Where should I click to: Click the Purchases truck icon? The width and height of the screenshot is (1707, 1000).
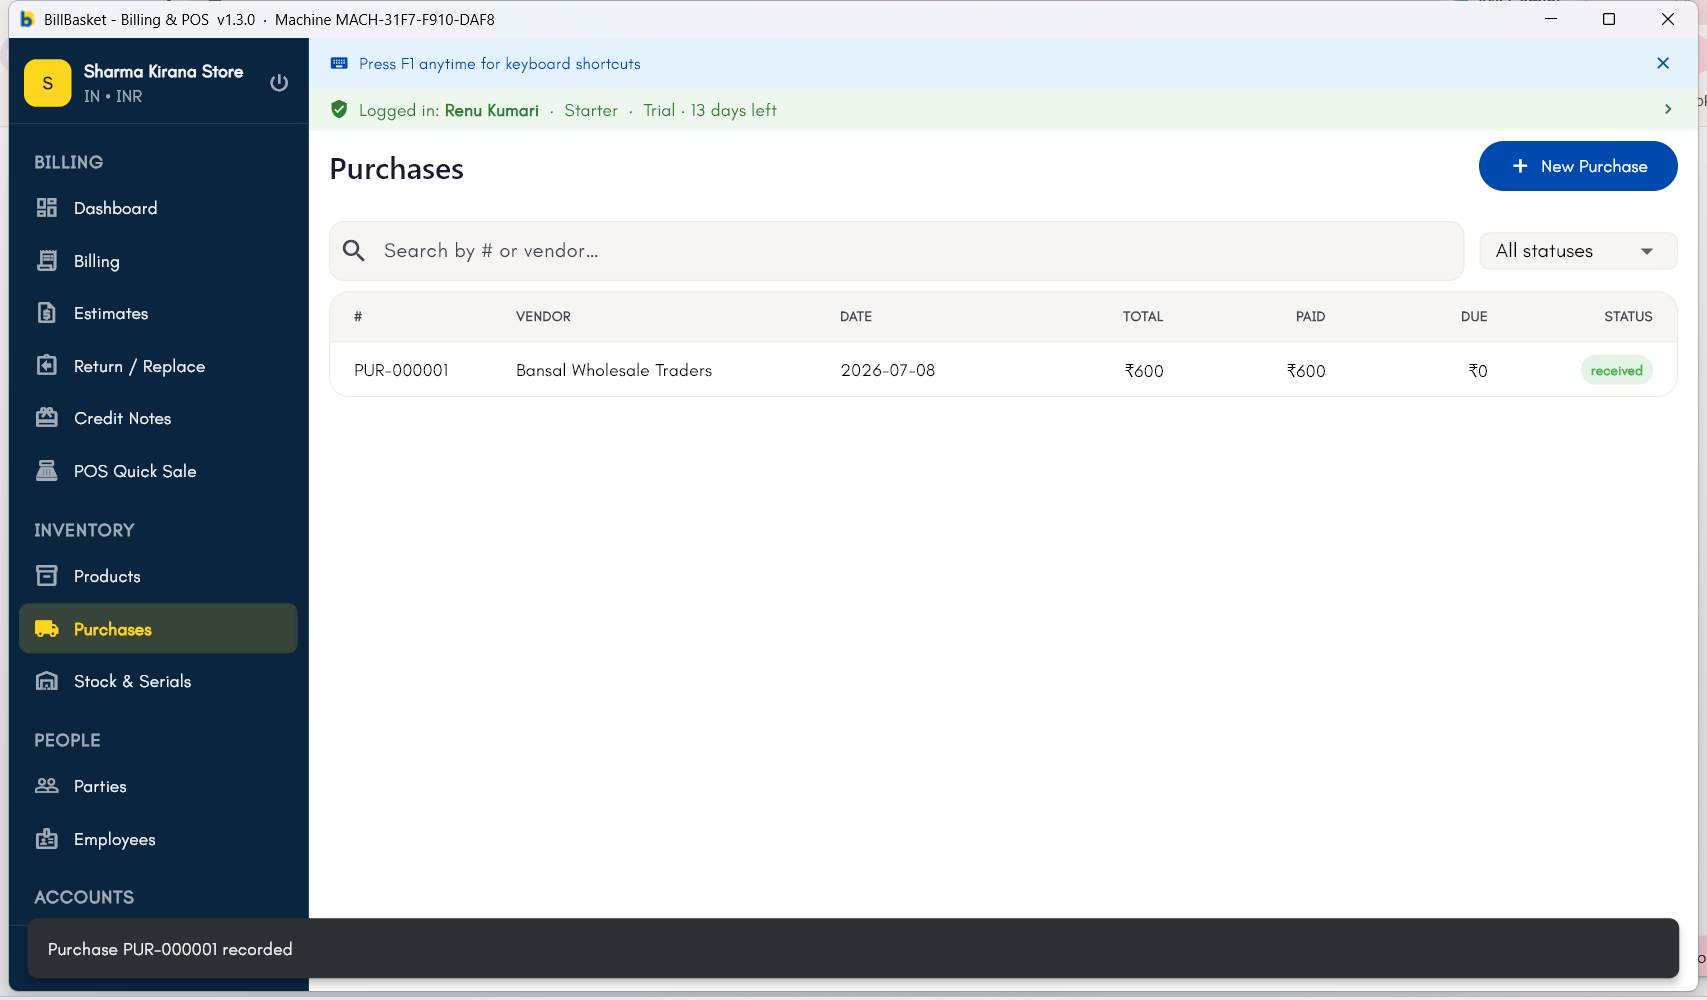(47, 629)
